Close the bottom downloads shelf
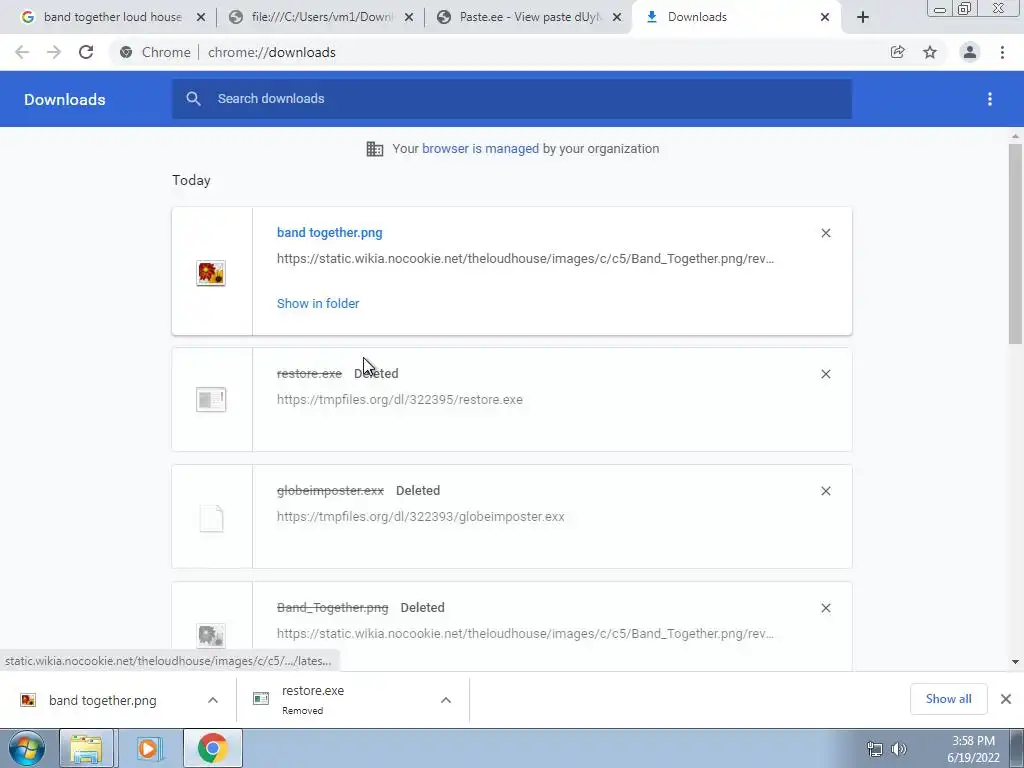1024x768 pixels. point(1006,699)
